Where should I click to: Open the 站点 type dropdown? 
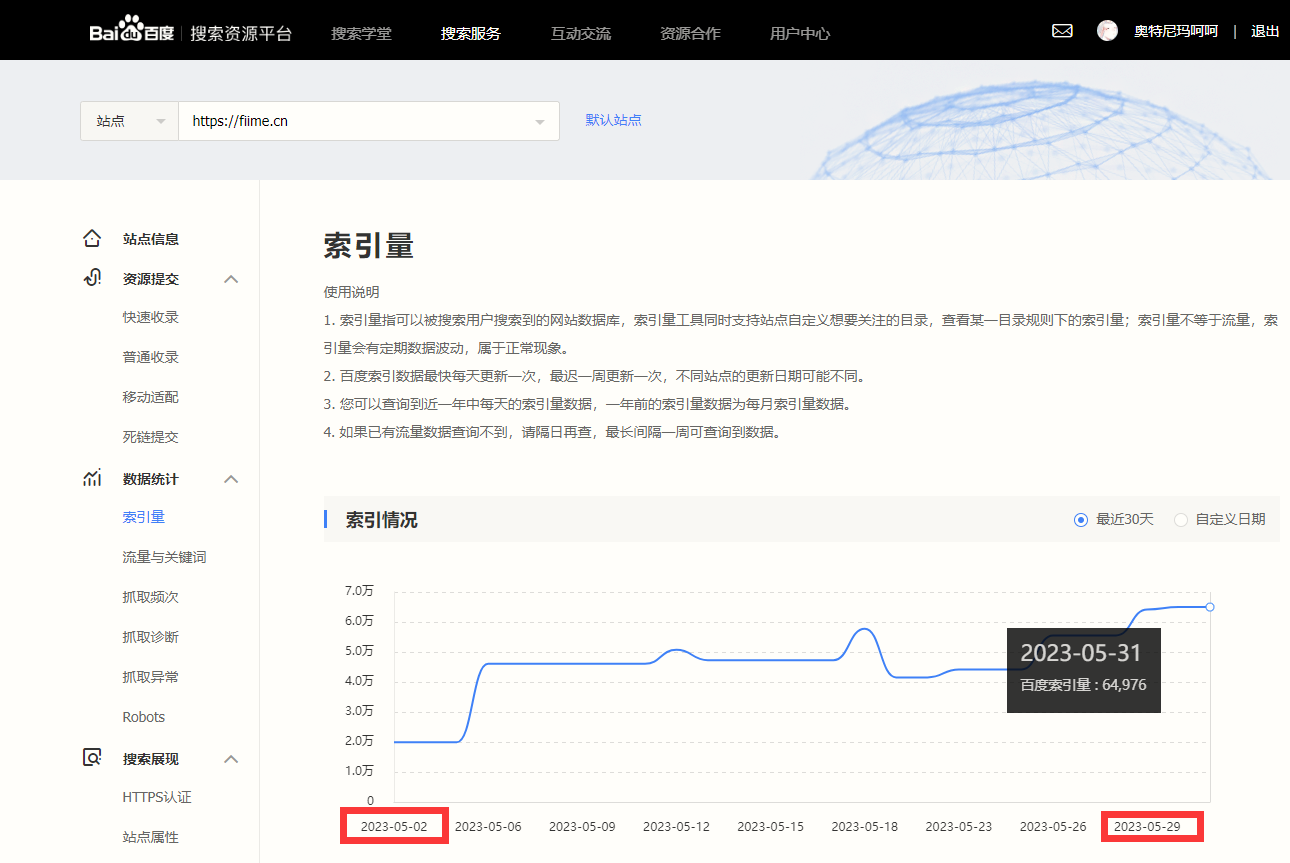[x=130, y=121]
